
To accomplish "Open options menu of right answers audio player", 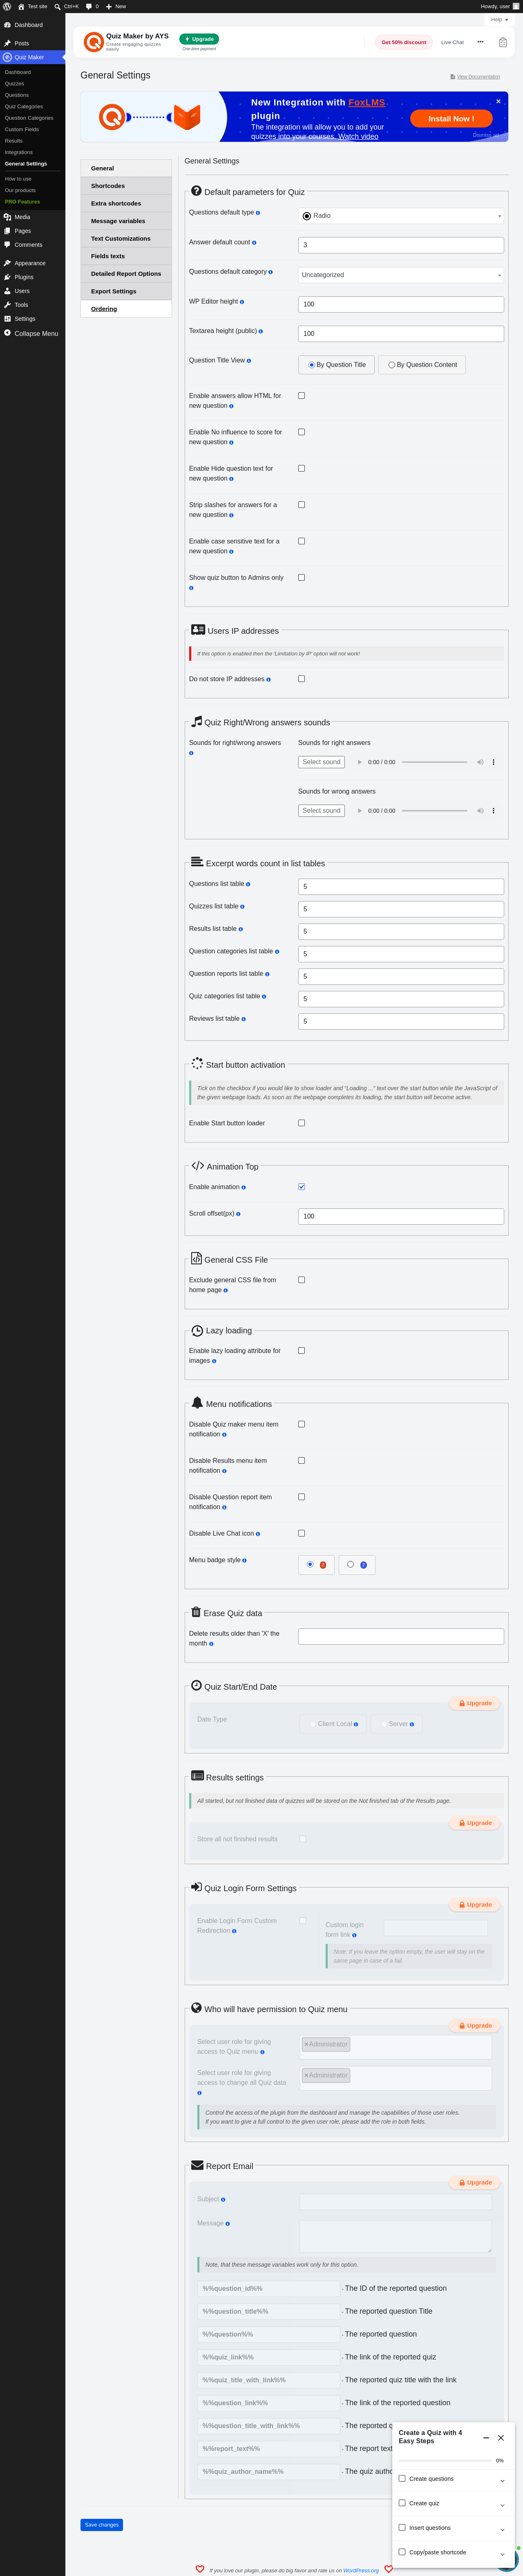I will [493, 762].
